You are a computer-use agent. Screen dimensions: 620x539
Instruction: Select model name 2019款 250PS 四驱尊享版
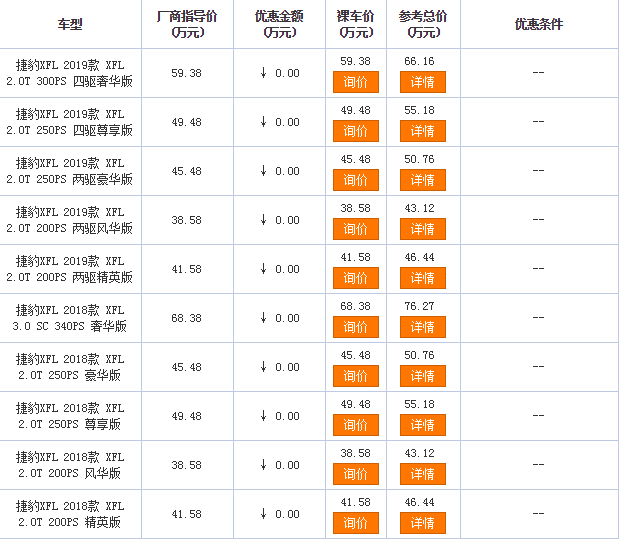point(70,122)
